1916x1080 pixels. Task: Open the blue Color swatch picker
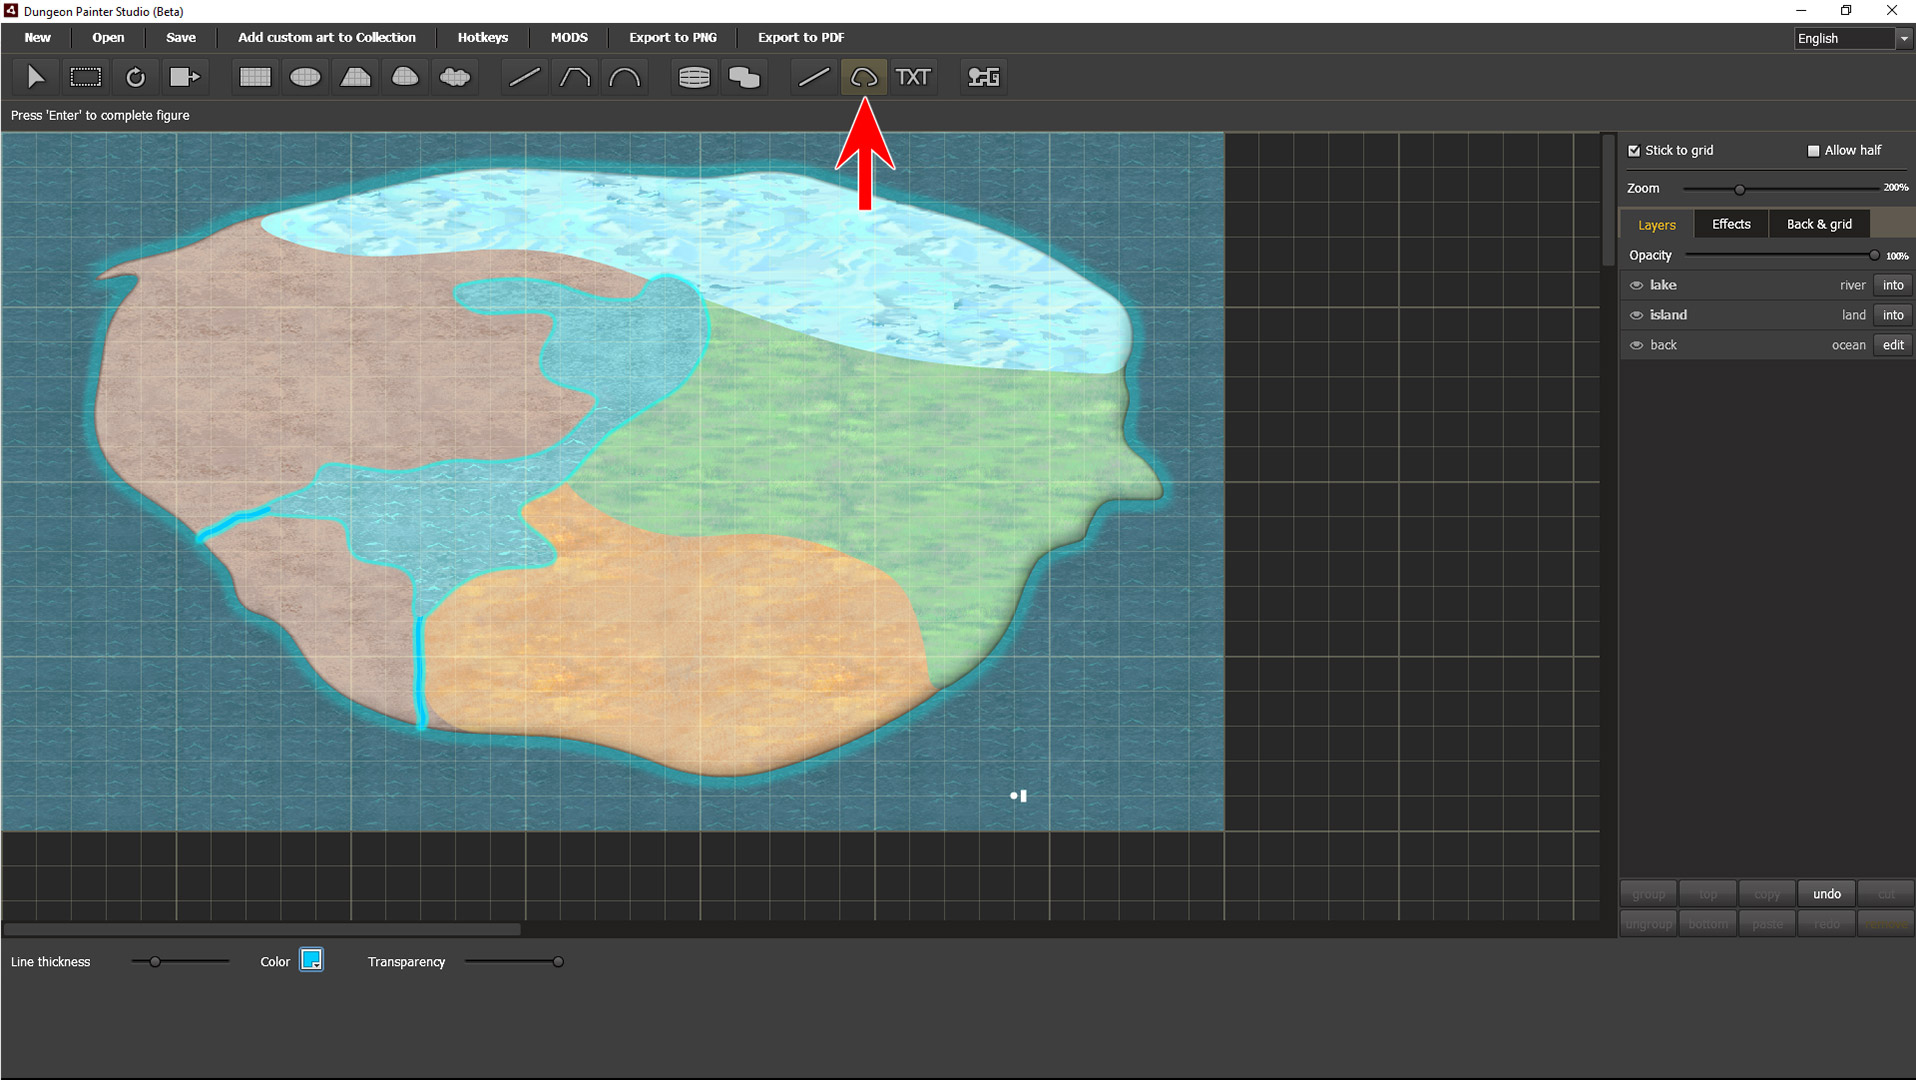311,961
